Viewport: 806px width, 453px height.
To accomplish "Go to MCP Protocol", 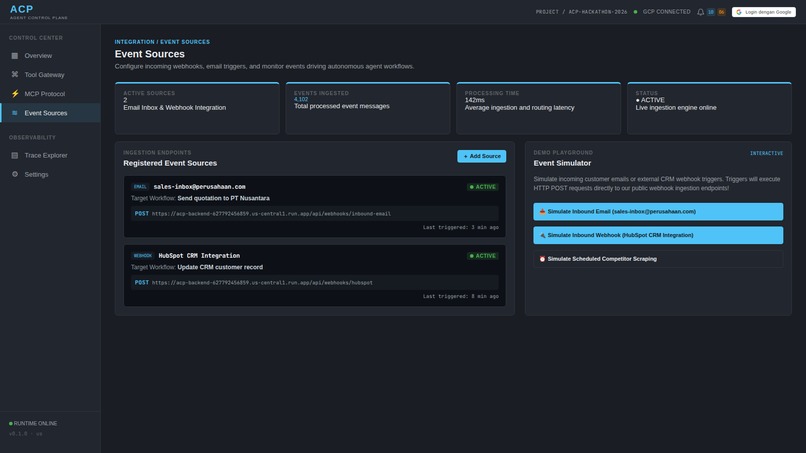I will pyautogui.click(x=50, y=94).
